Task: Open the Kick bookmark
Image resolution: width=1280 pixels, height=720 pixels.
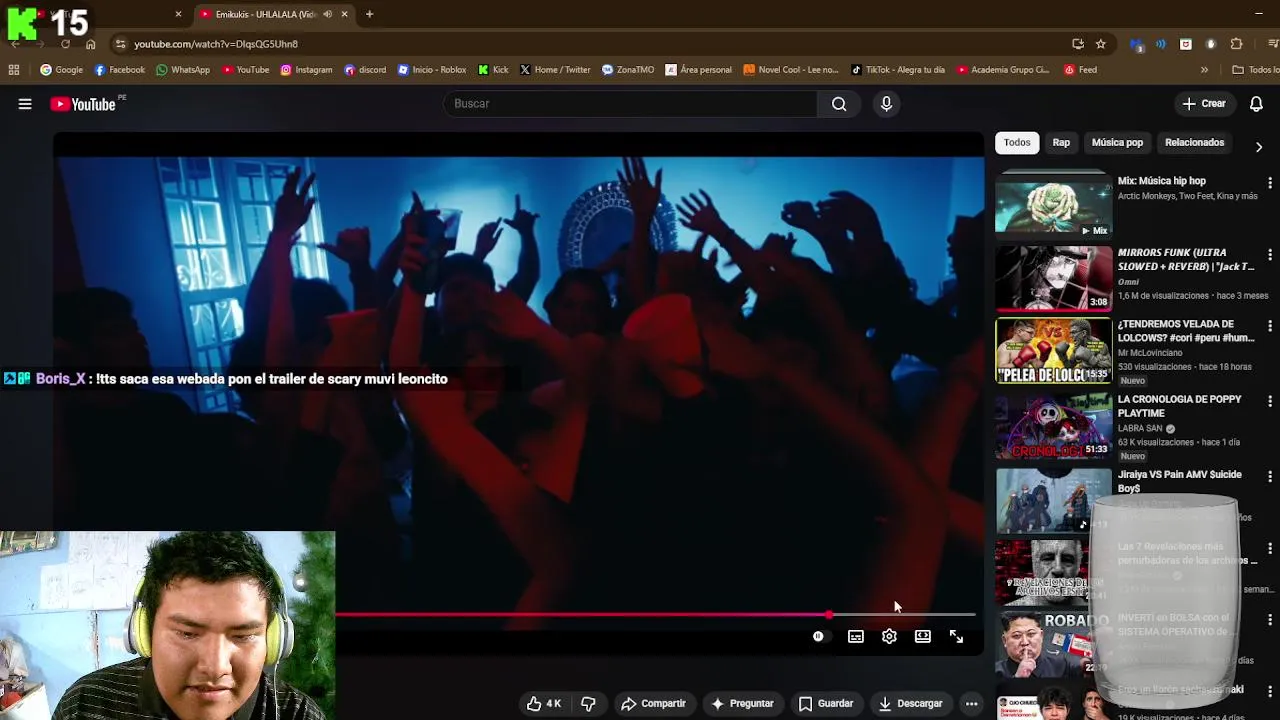Action: [494, 70]
